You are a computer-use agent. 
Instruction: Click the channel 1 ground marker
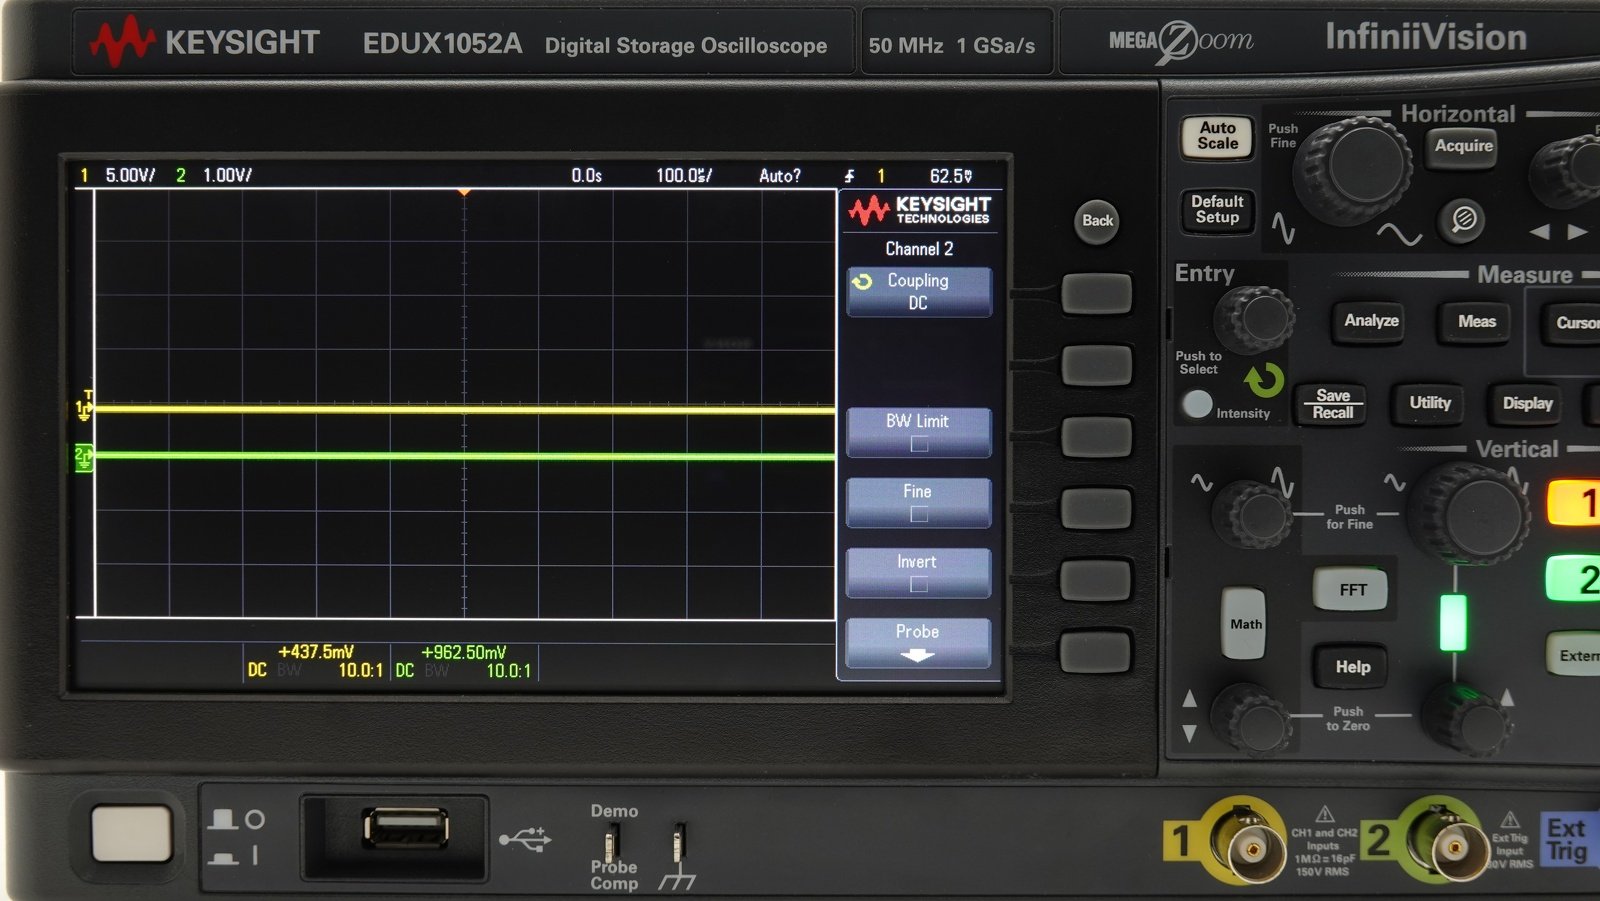coord(83,409)
